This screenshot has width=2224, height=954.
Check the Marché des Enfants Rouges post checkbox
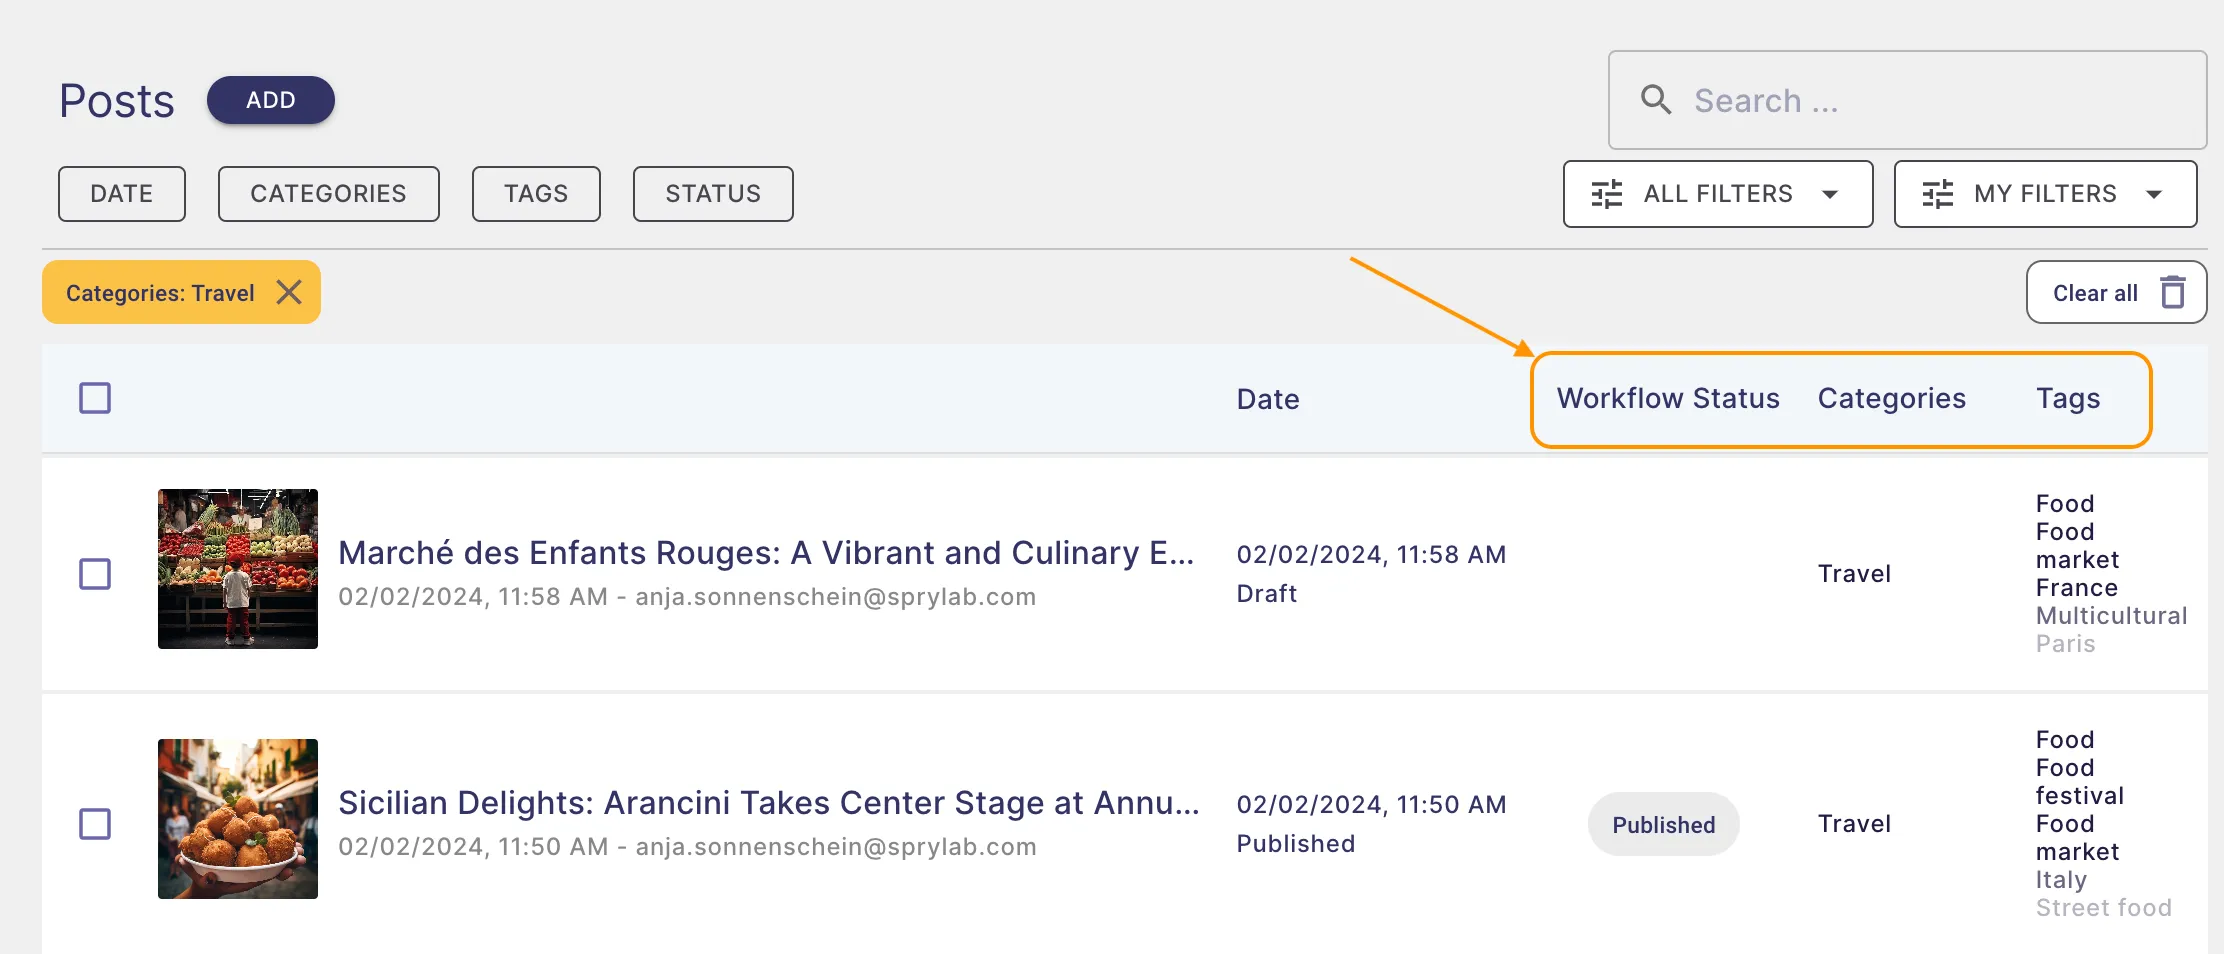pyautogui.click(x=95, y=574)
